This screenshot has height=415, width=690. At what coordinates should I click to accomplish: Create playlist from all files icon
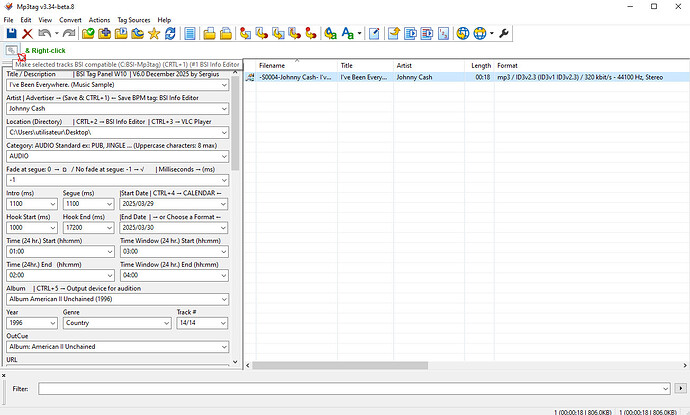[x=410, y=33]
